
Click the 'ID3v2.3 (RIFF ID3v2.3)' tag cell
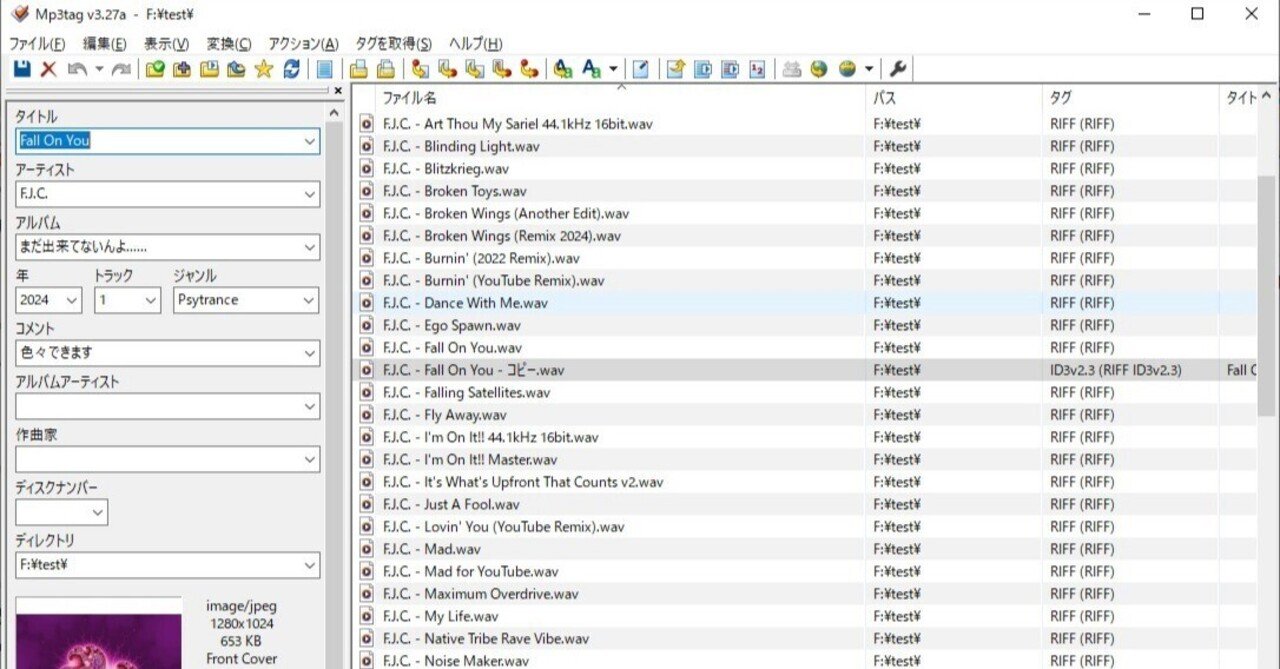(x=1115, y=370)
